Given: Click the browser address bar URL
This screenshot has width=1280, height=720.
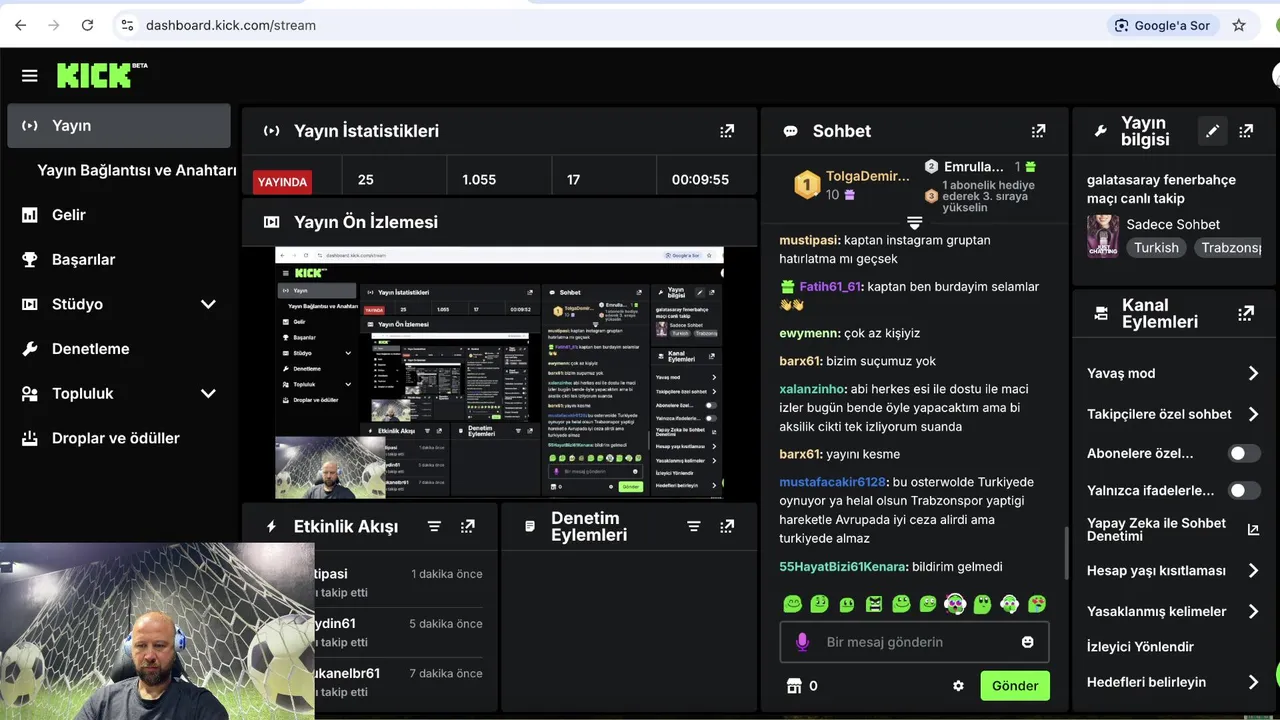Looking at the screenshot, I should click(x=231, y=25).
